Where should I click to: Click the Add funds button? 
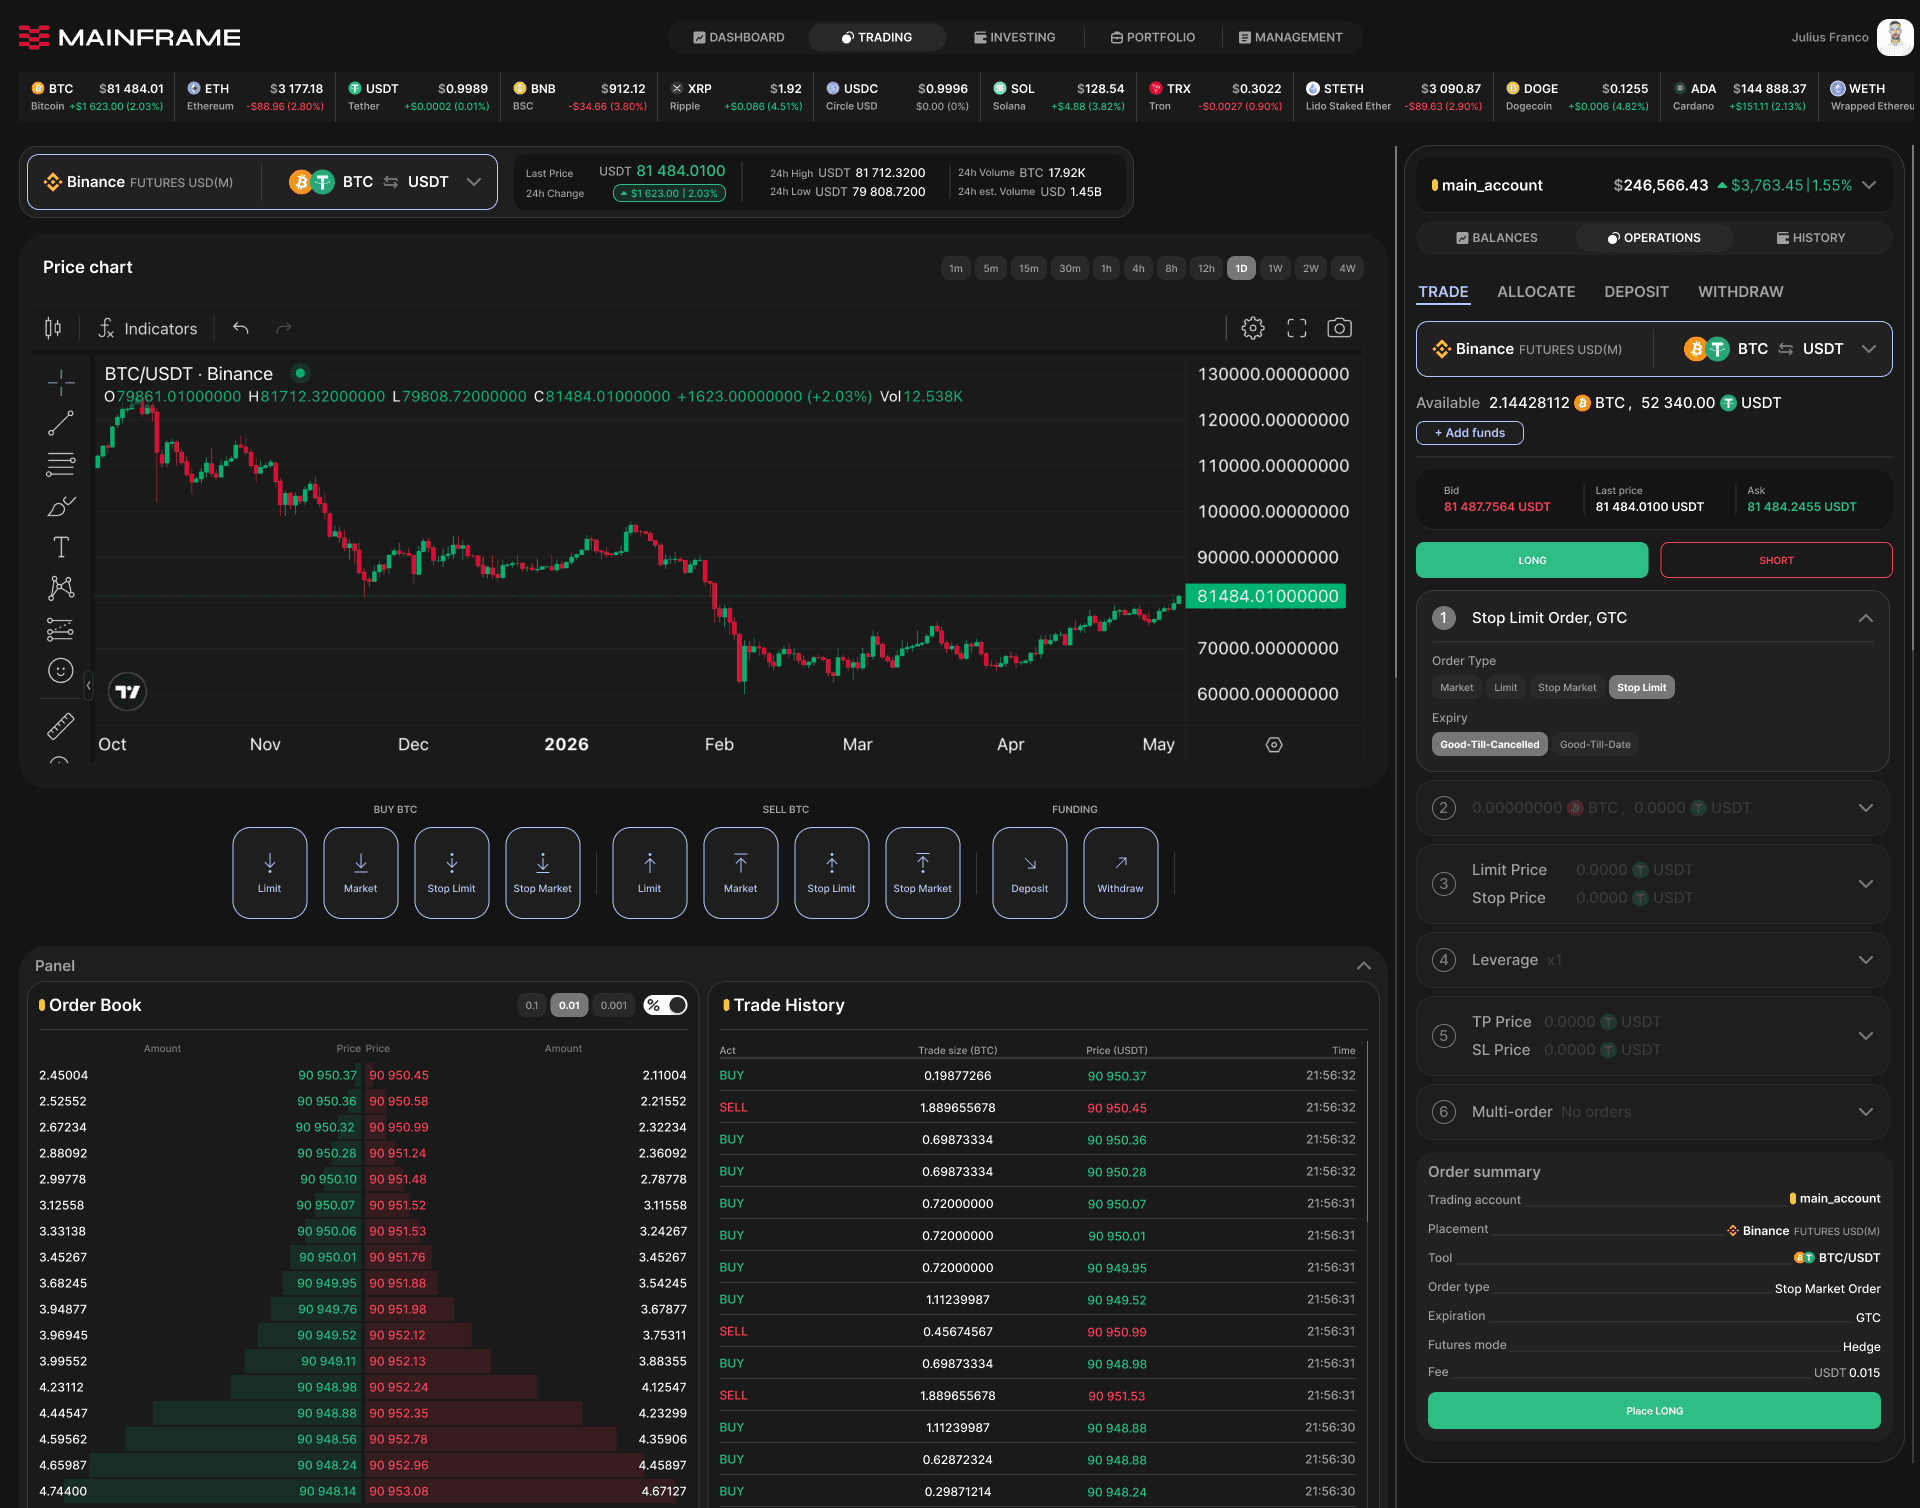point(1470,433)
